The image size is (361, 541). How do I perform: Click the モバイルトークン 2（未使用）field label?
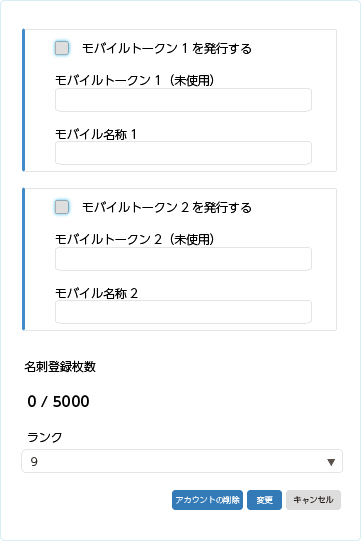(x=135, y=239)
